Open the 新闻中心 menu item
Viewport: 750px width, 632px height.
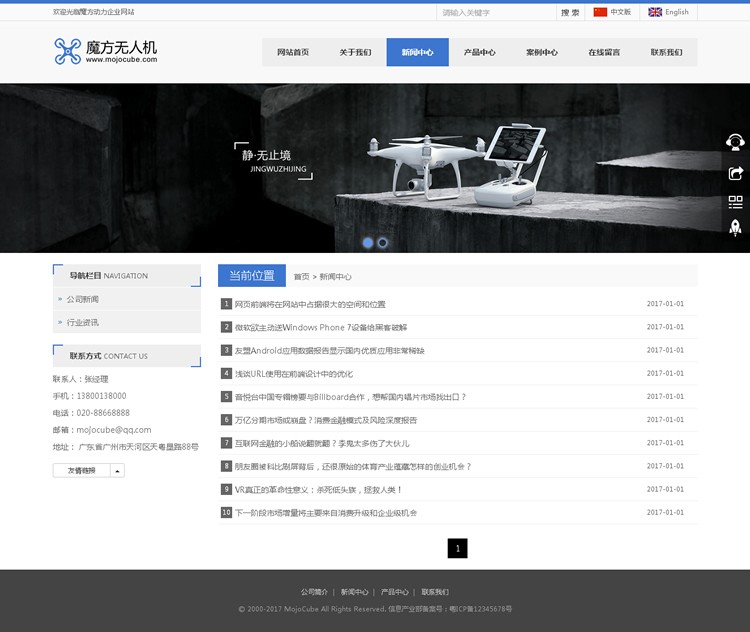(x=418, y=52)
